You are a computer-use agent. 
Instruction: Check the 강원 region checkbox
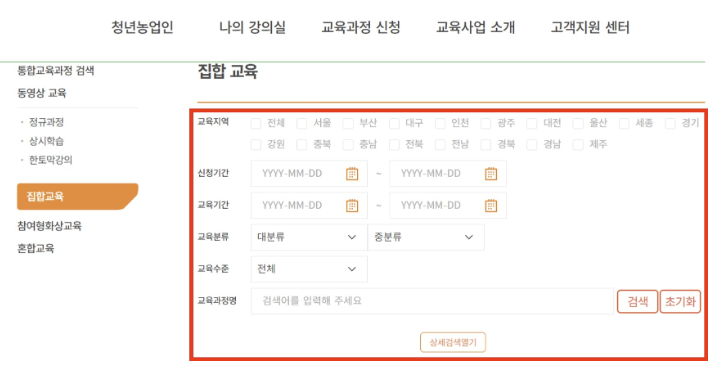(256, 145)
